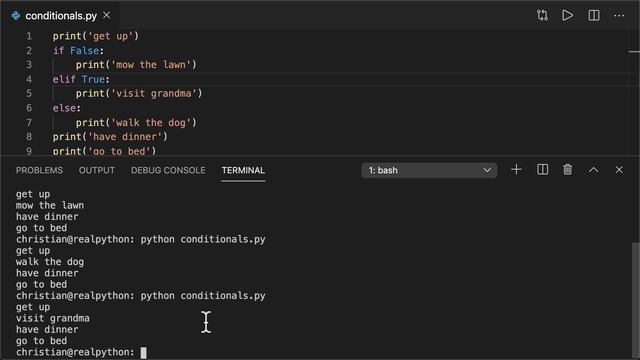640x360 pixels.
Task: Click 'walk the dog' terminal output line
Action: 50,262
